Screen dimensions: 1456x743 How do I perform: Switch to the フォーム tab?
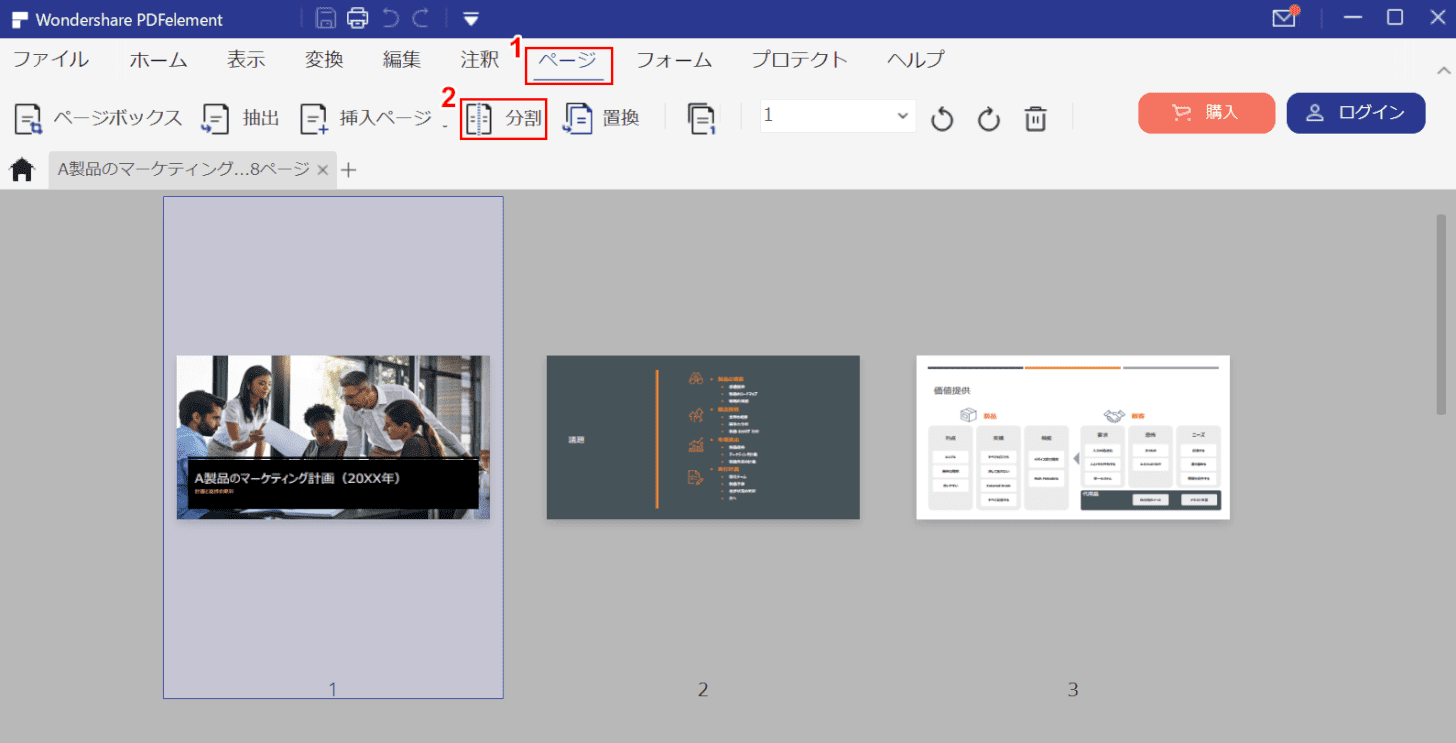click(x=674, y=60)
